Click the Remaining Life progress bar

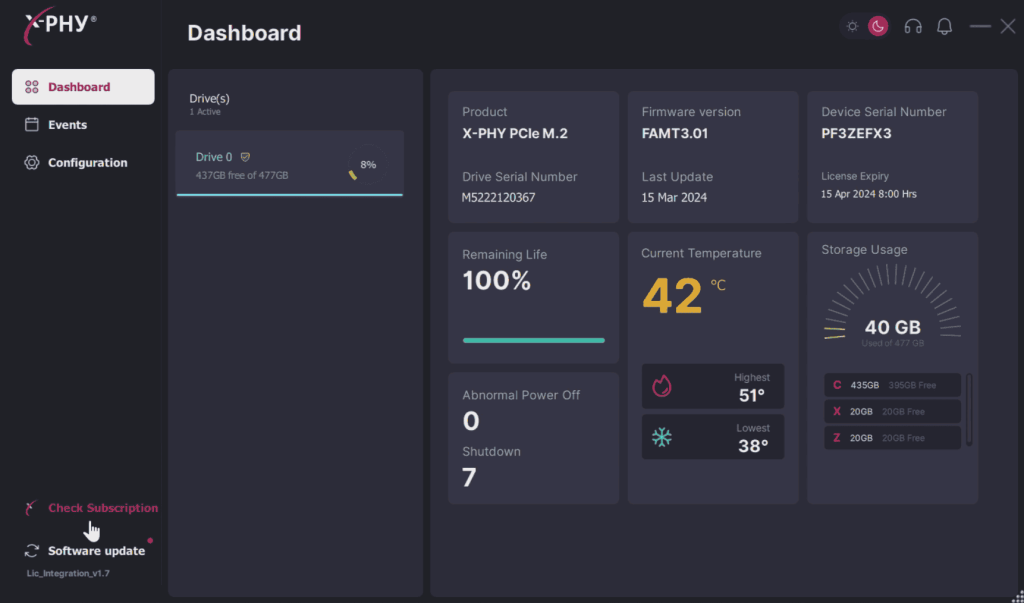pos(533,340)
